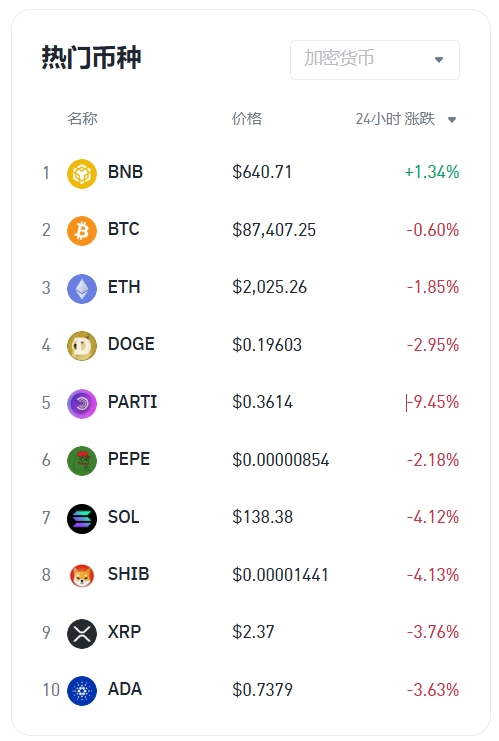
Task: Open the Ethereum ETH icon
Action: pos(82,288)
